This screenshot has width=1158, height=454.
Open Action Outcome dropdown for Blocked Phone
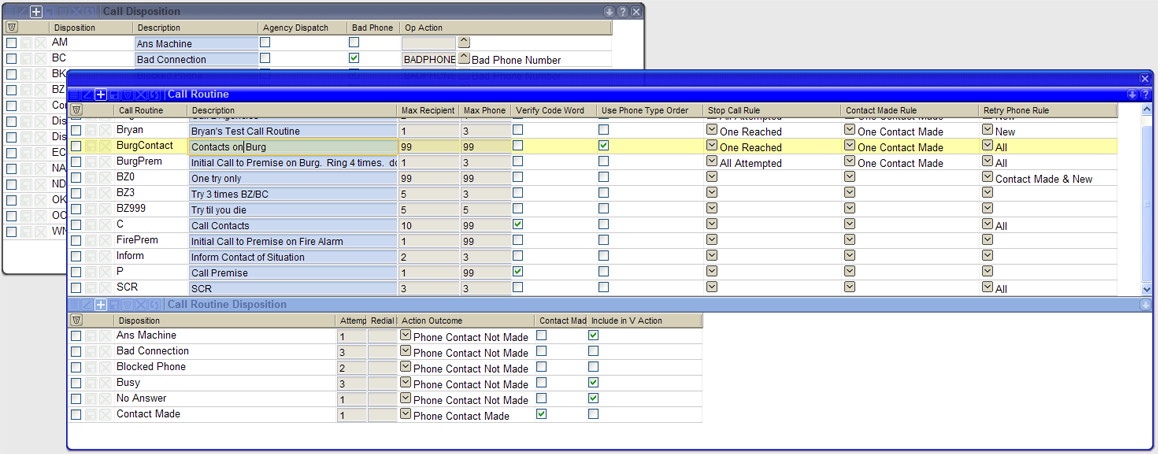[x=405, y=367]
